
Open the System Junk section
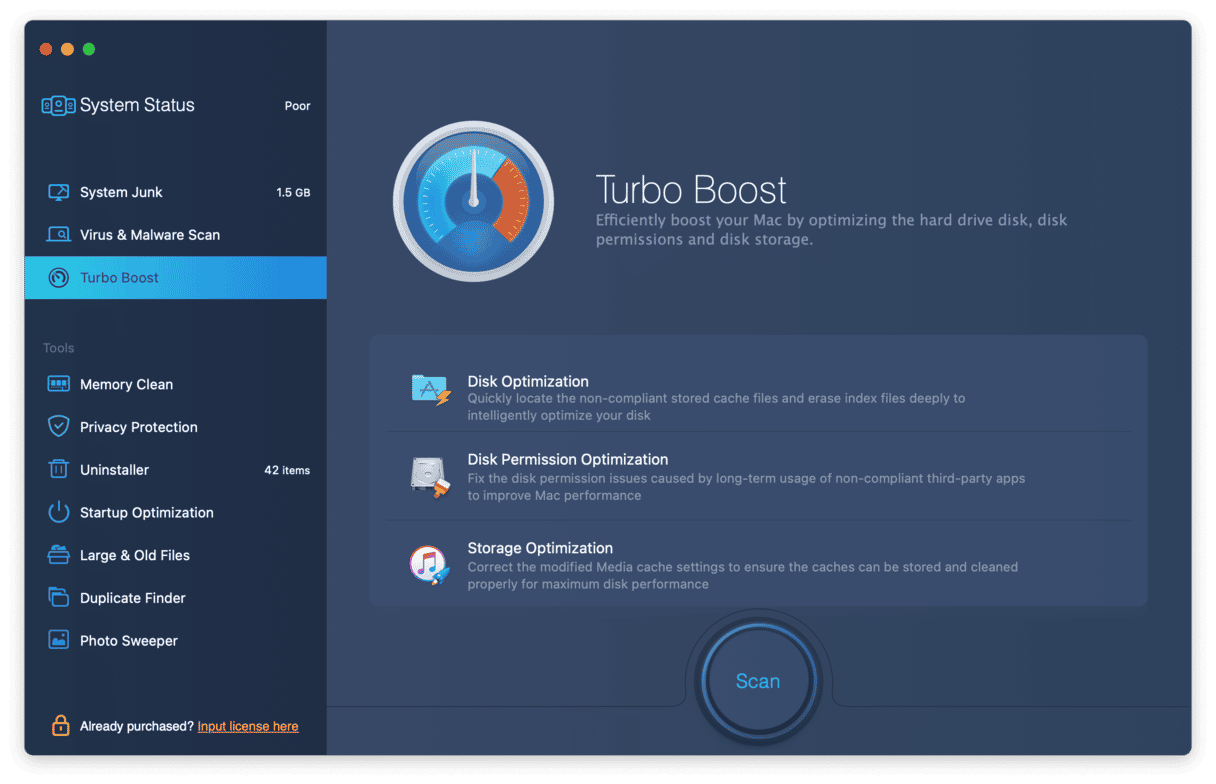[121, 192]
